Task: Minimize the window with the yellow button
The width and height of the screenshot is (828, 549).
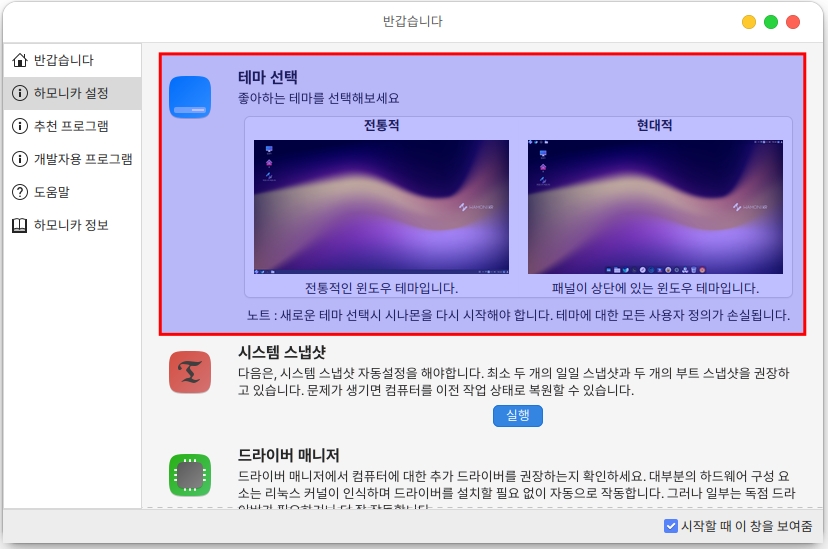Action: pos(749,21)
